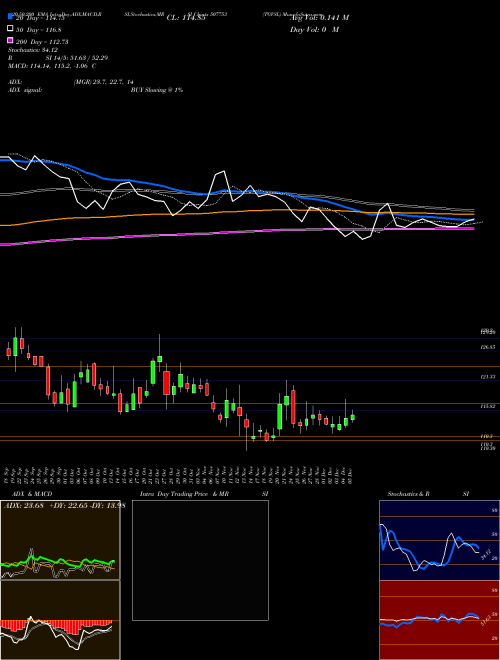Click the 'Stochastics: 34.12' reading
The image size is (500, 660).
(33, 50)
